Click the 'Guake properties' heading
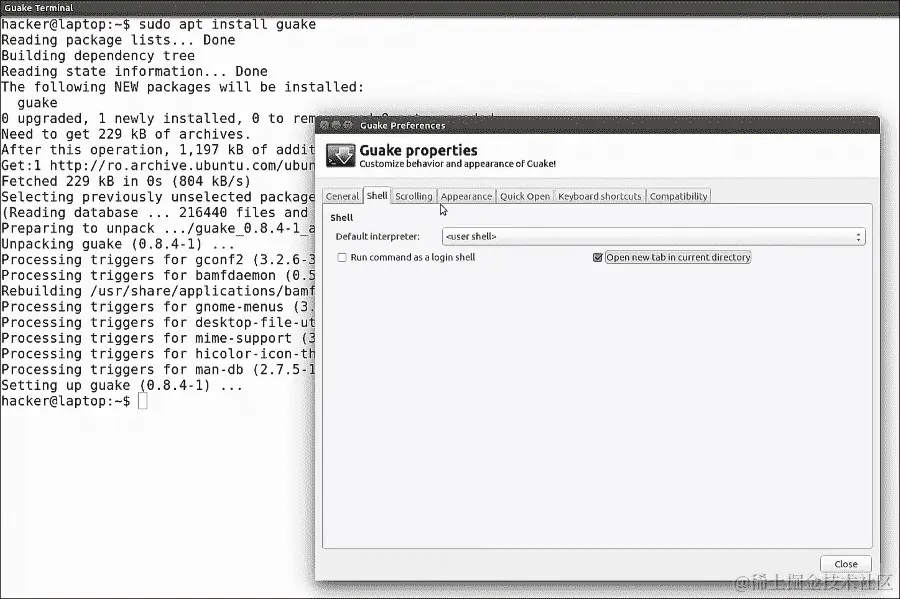This screenshot has height=599, width=900. pyautogui.click(x=418, y=150)
